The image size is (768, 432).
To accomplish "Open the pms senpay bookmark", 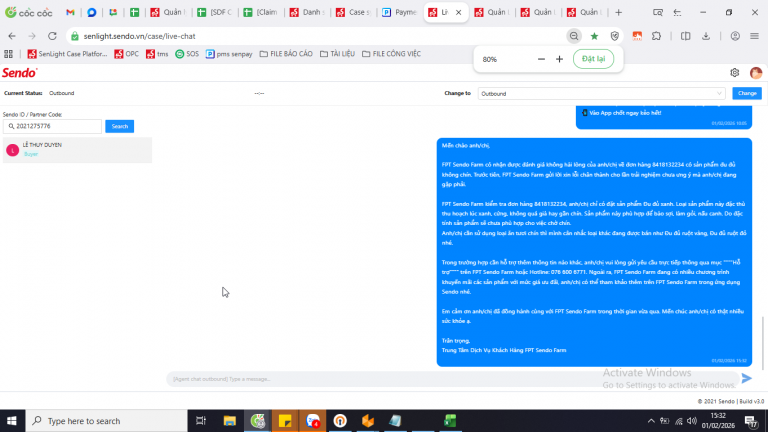I will (x=229, y=54).
